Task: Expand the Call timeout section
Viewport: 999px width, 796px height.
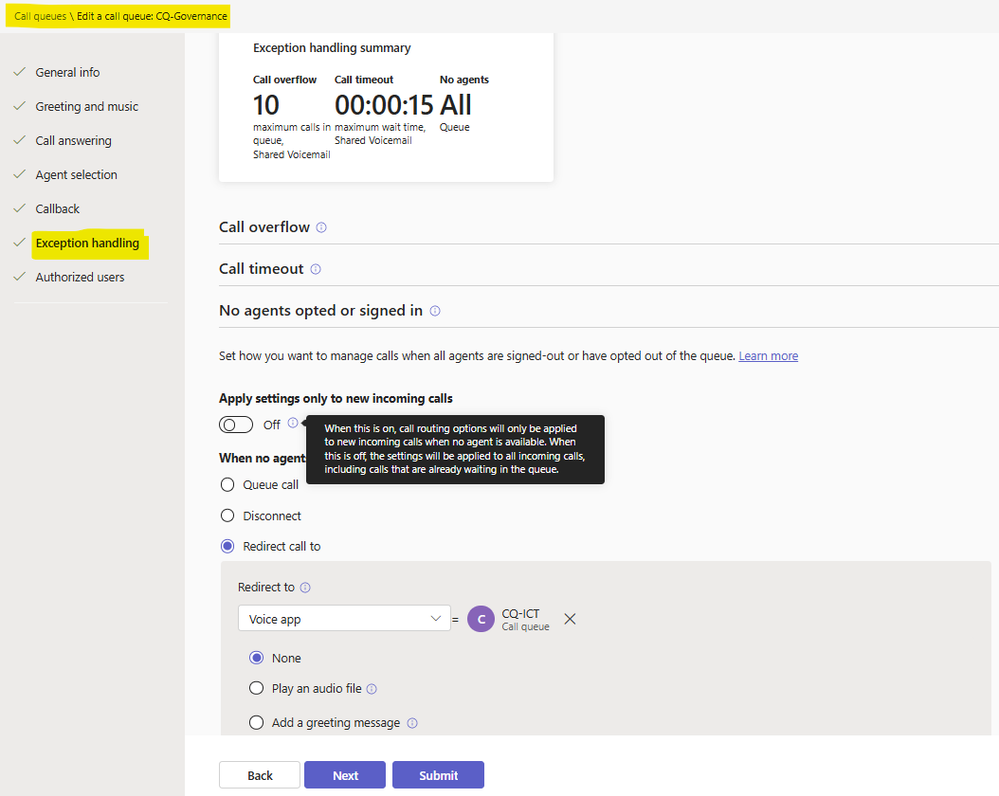Action: pos(608,269)
